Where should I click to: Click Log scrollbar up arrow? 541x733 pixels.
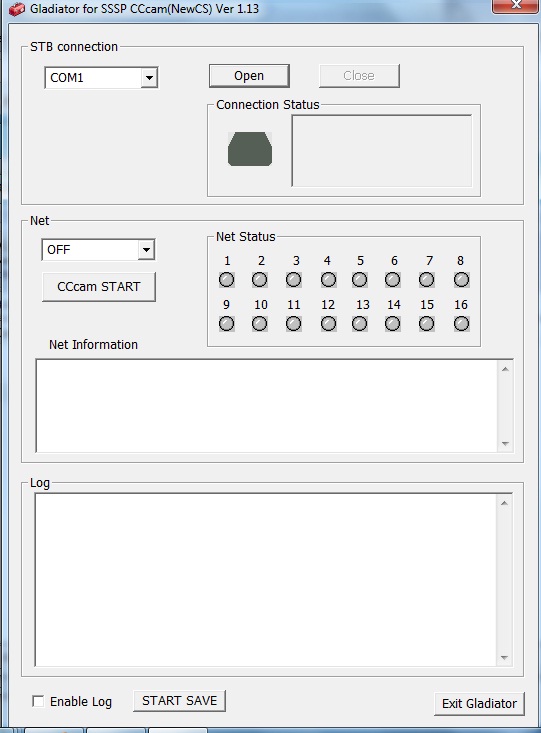point(504,503)
